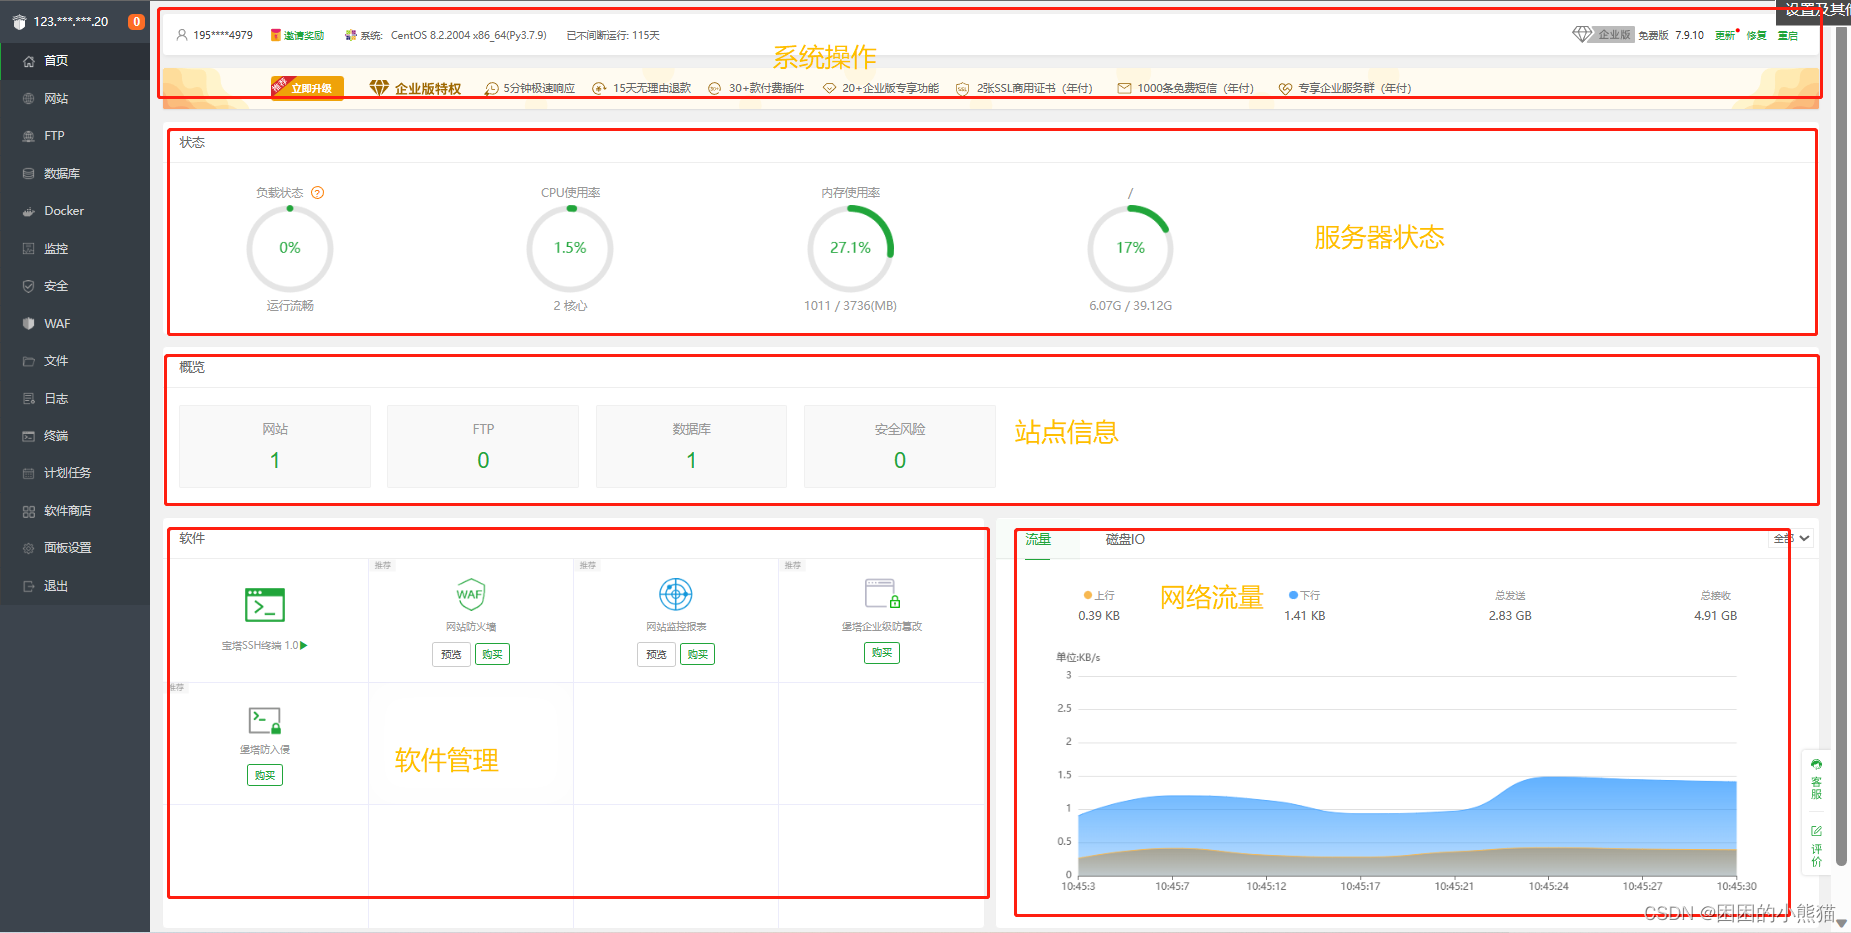Click the orange message count badge showing 0
This screenshot has width=1851, height=933.
click(x=136, y=21)
